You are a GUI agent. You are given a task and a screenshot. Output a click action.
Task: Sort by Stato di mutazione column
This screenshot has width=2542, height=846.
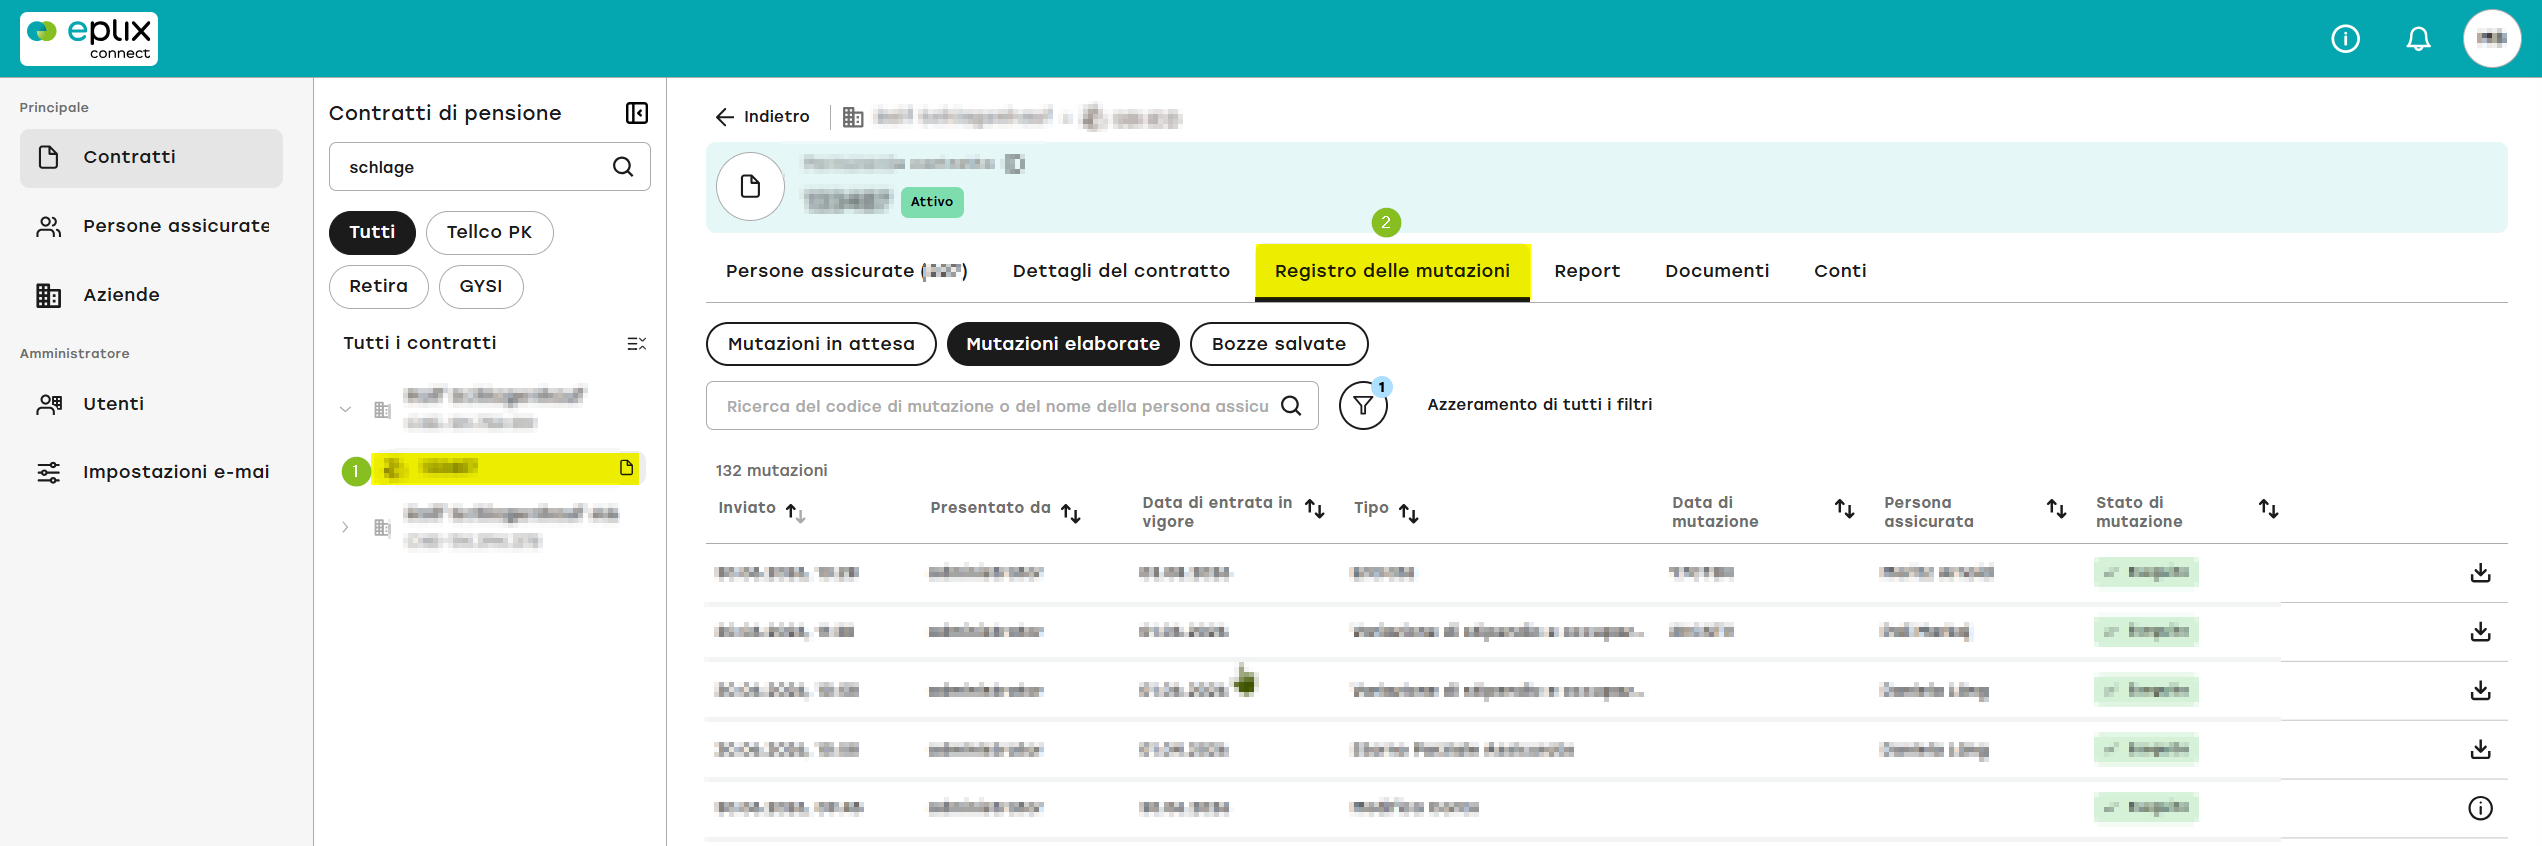[2269, 509]
